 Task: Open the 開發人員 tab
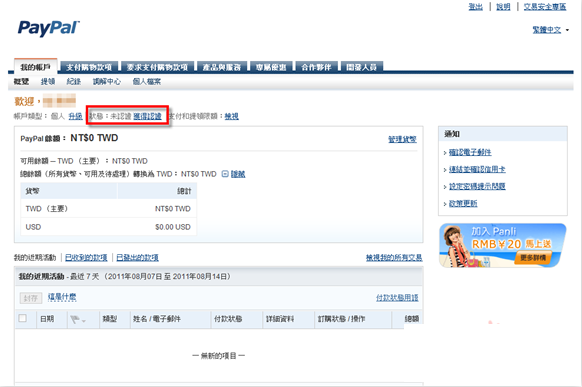point(362,67)
